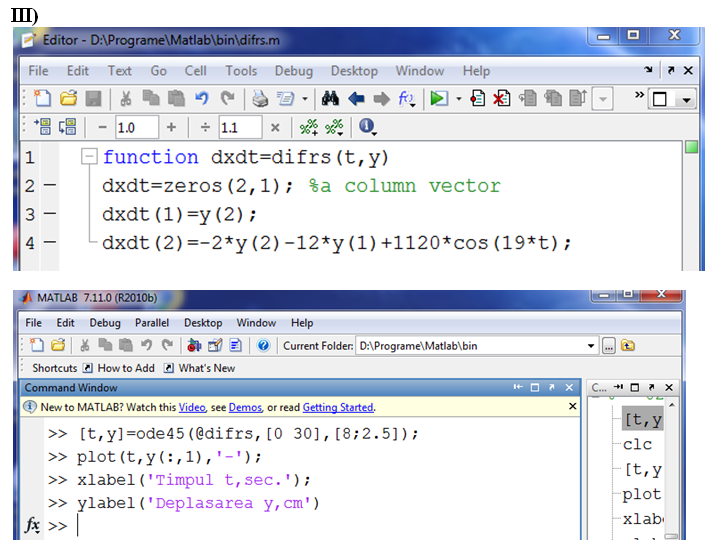Open Parallel menu in MATLAB window
The height and width of the screenshot is (548, 705).
click(x=152, y=323)
